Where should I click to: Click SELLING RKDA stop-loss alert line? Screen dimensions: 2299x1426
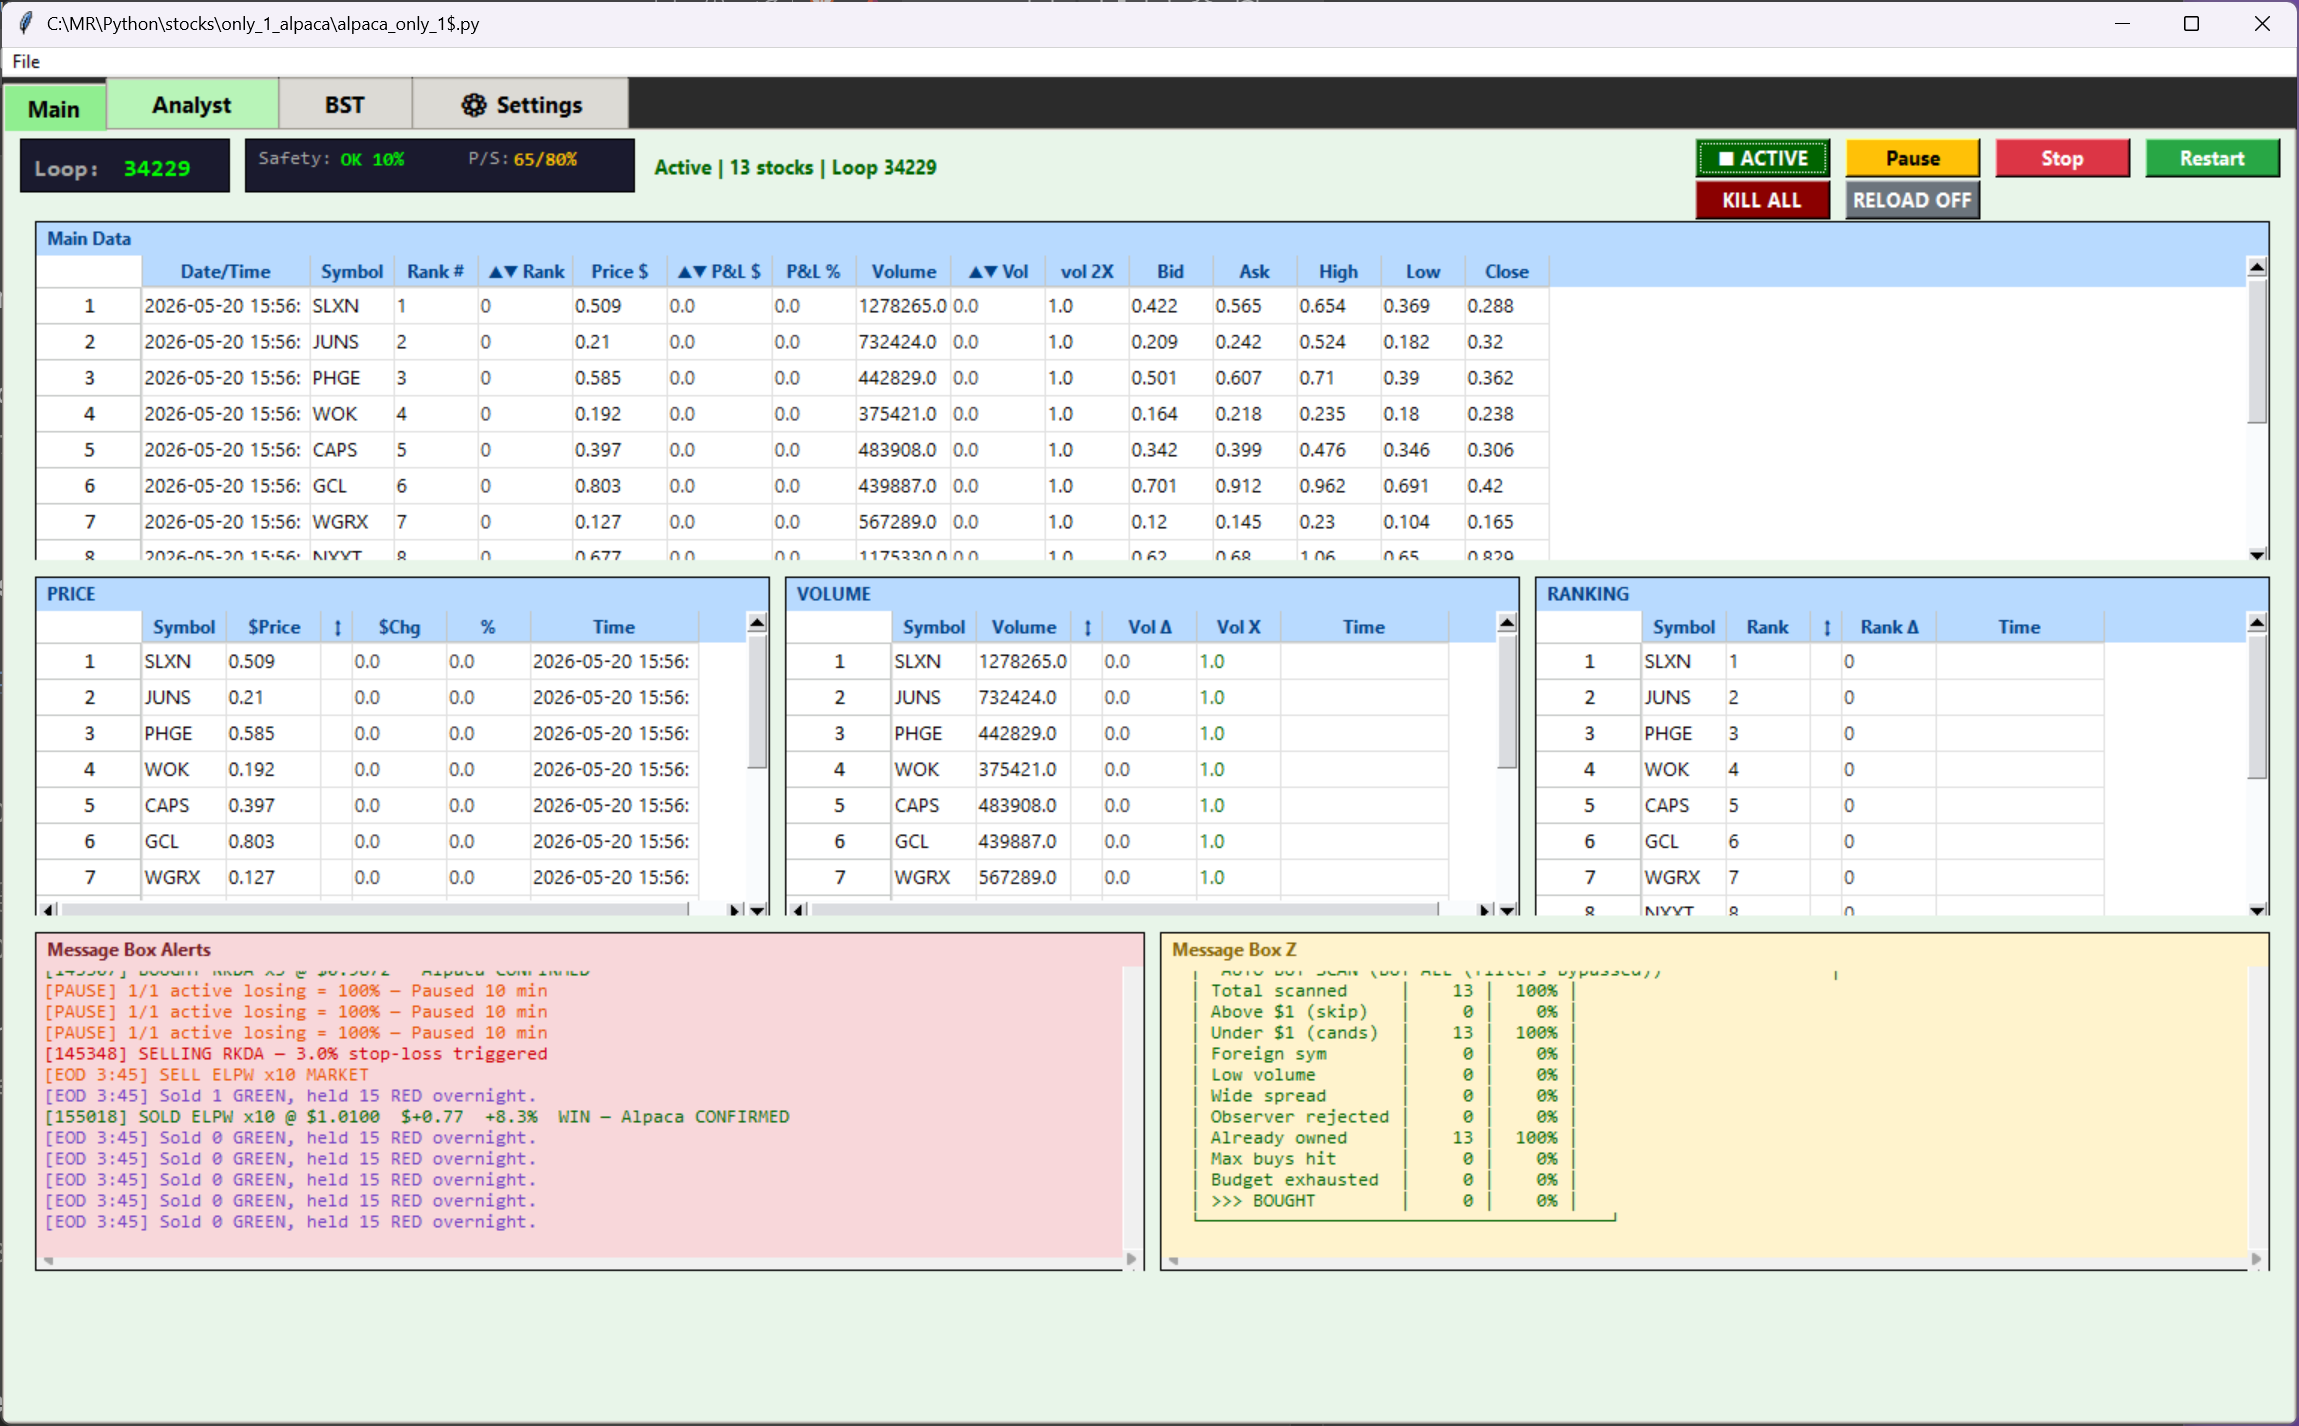(296, 1054)
